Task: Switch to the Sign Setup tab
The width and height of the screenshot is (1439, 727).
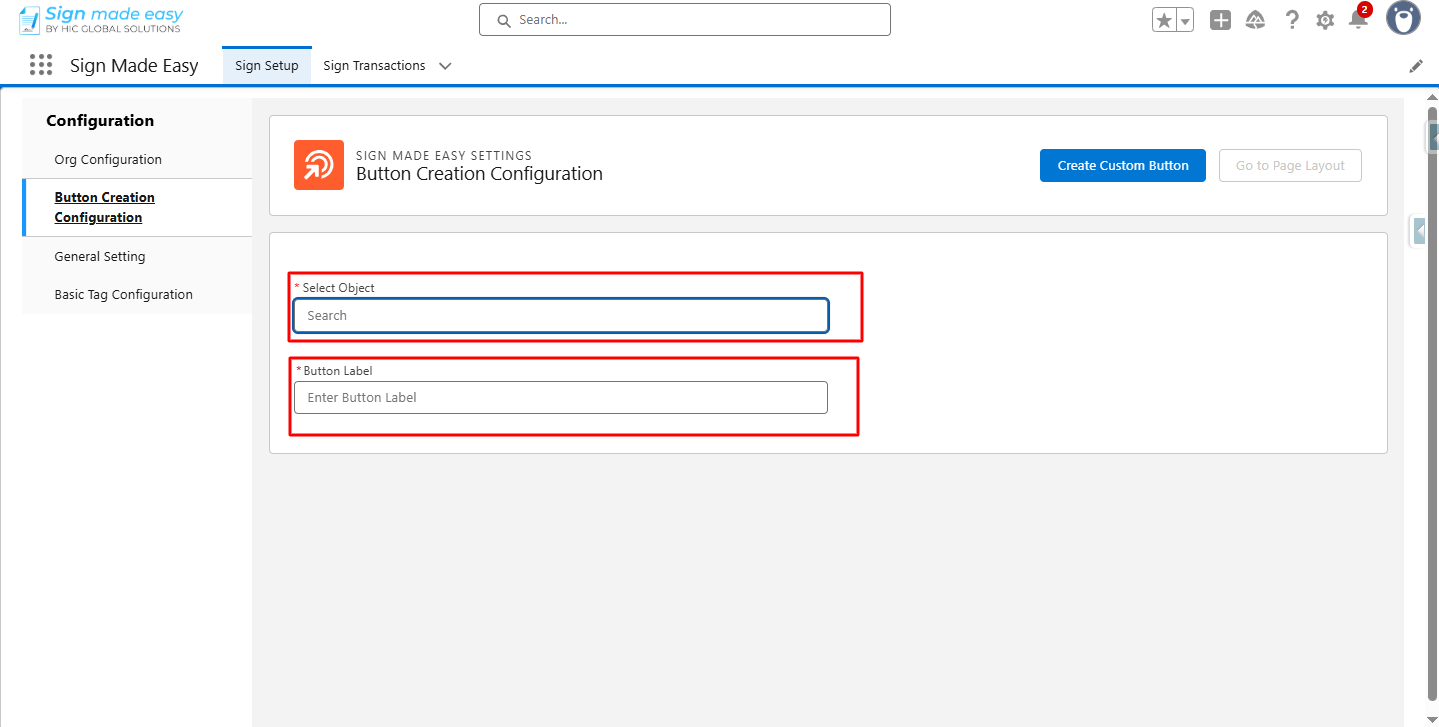Action: [267, 66]
